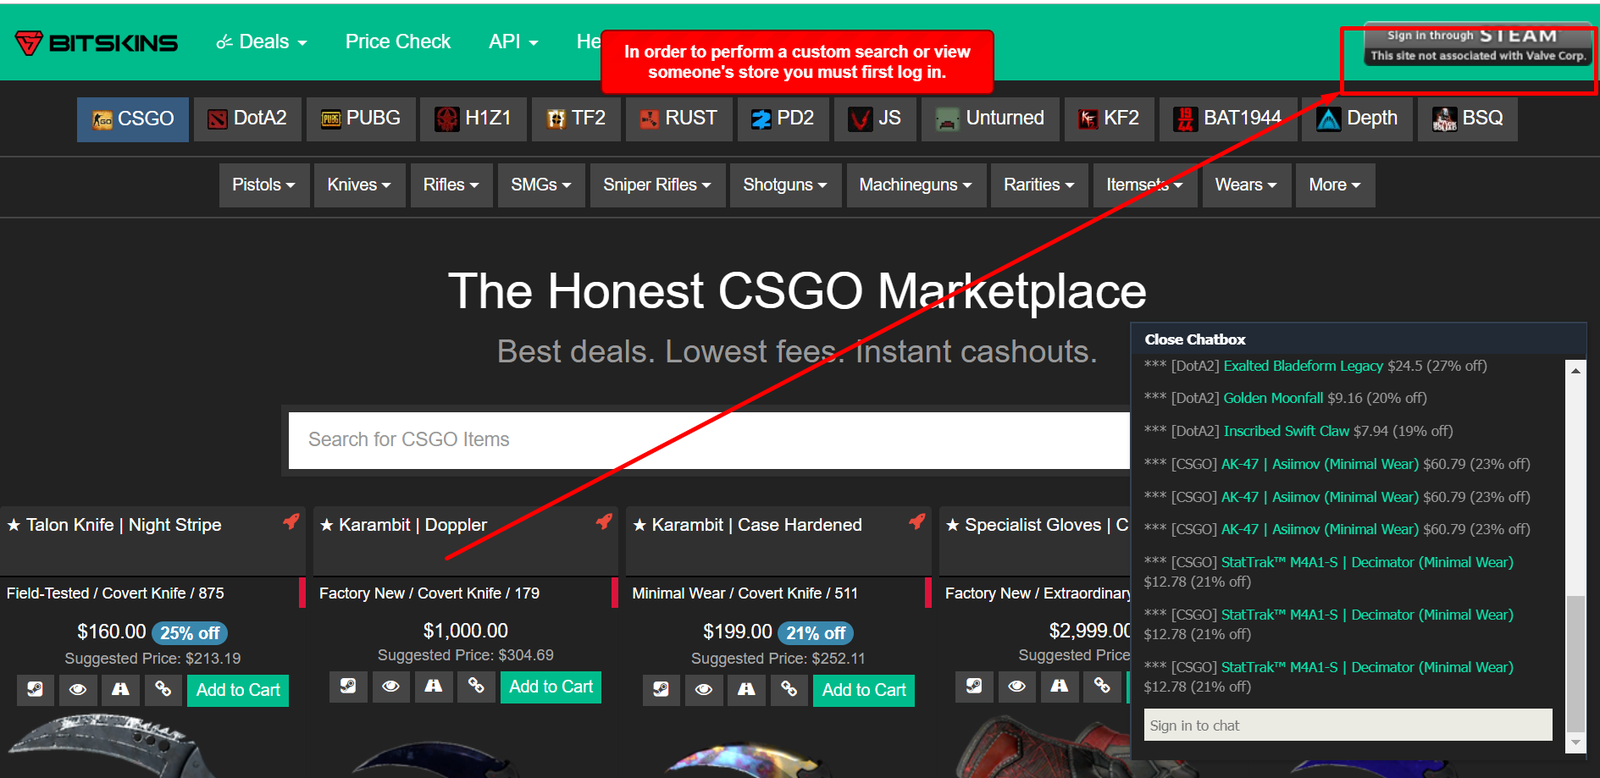Click chain link icon on Karambit Case Hardened
Image resolution: width=1600 pixels, height=778 pixels.
click(789, 689)
